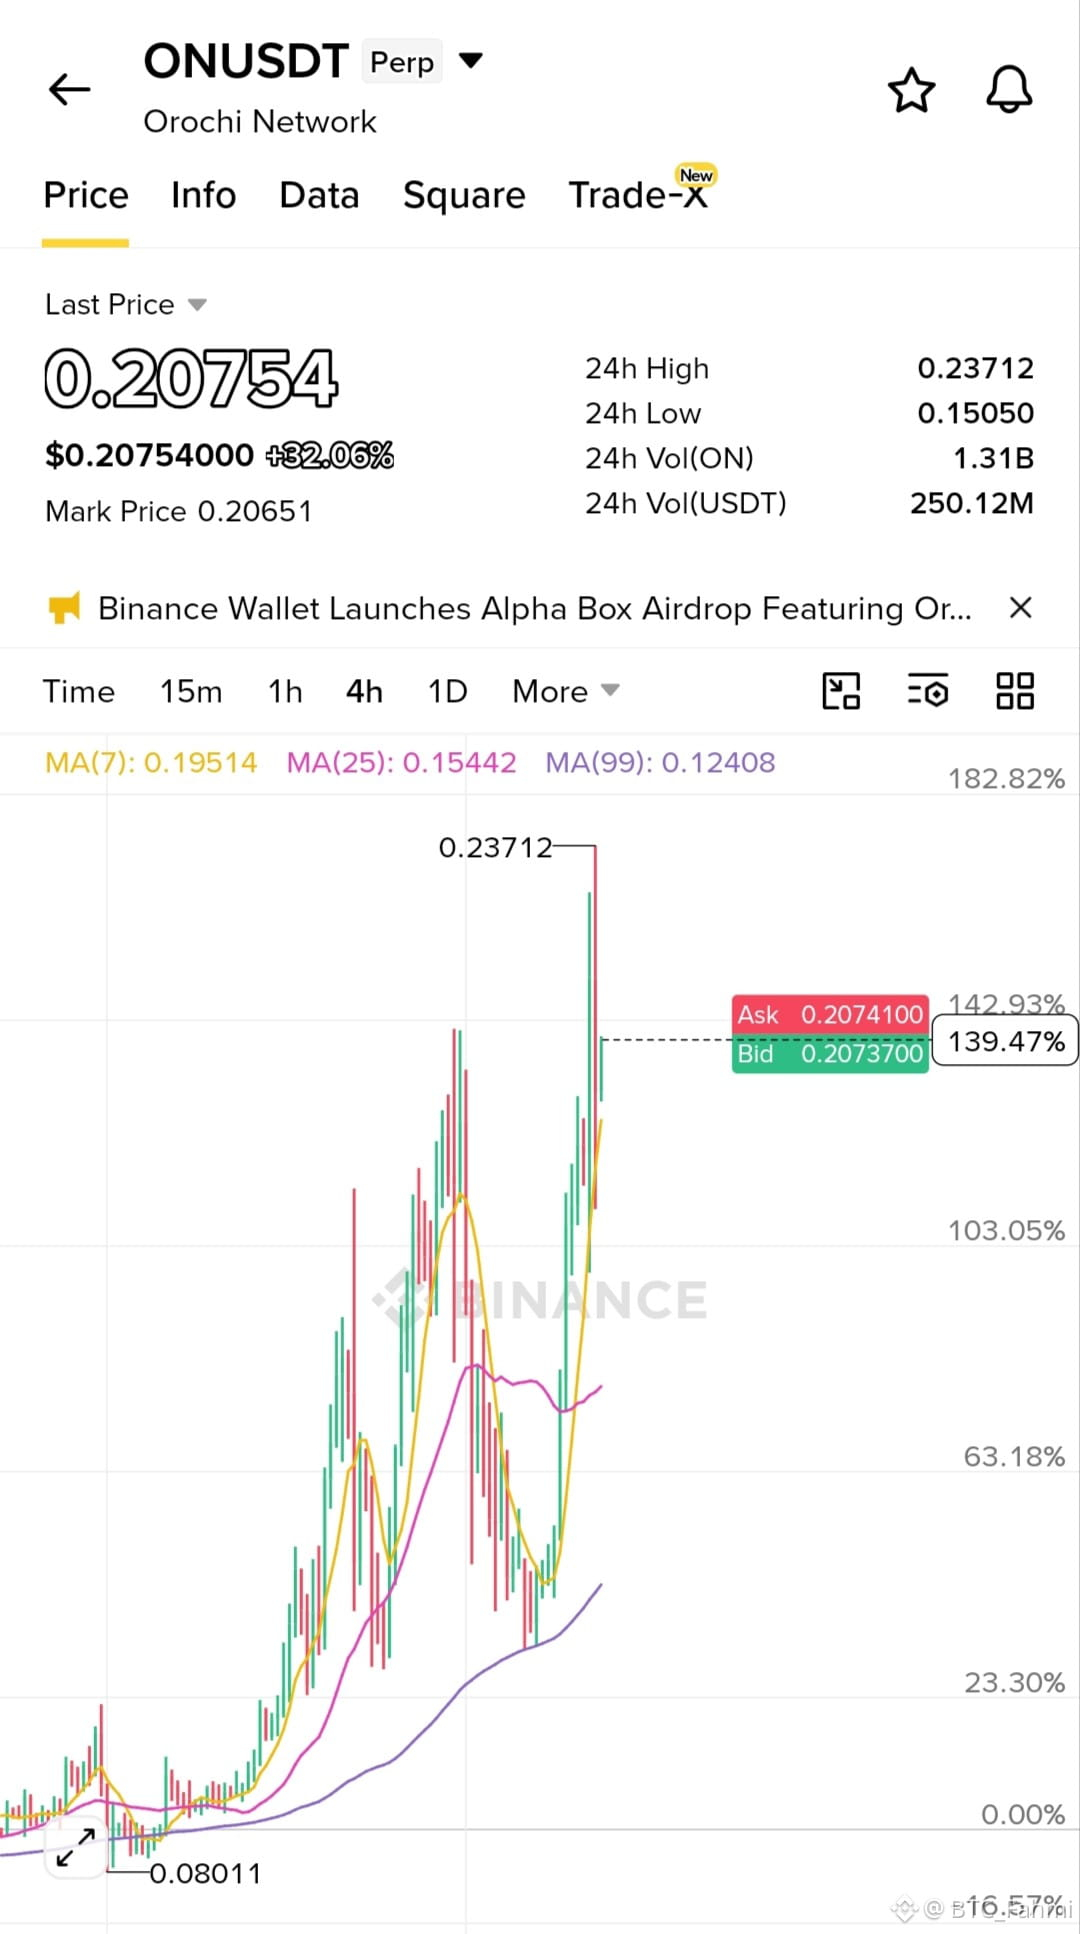1080x1934 pixels.
Task: Open price alerts with the bell icon
Action: (x=1009, y=90)
